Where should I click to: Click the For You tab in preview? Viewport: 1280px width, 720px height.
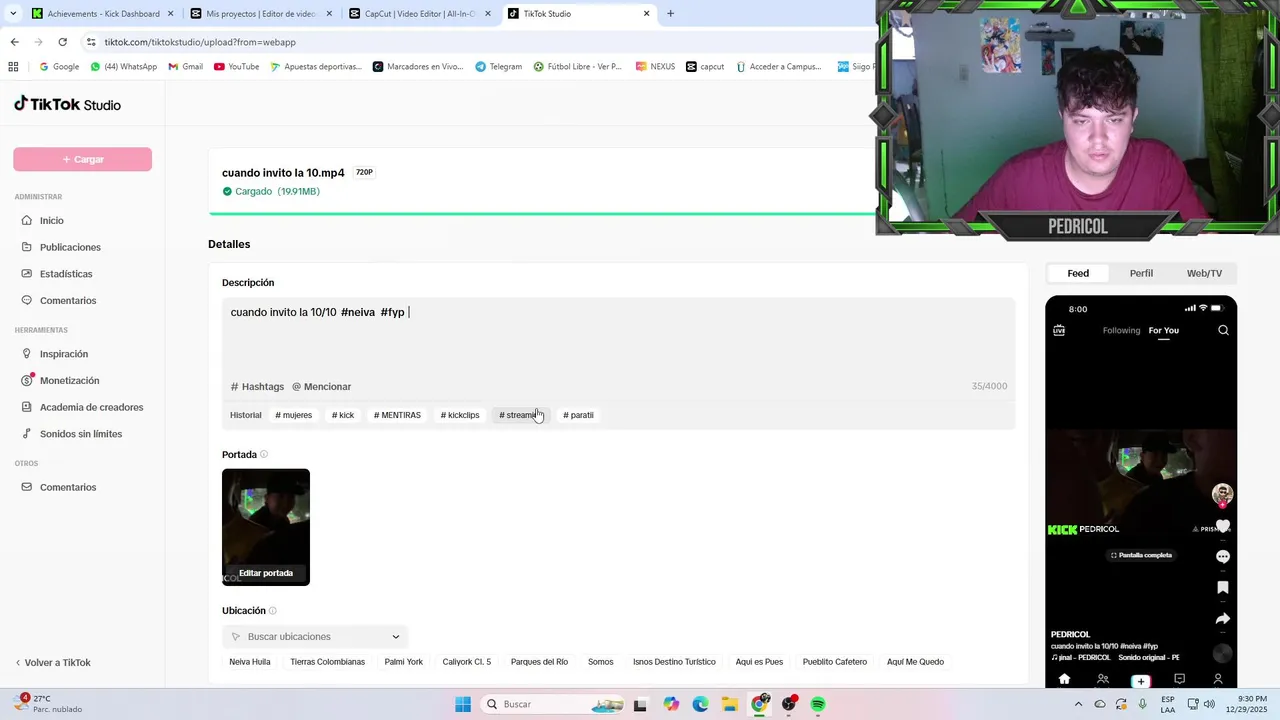coord(1163,330)
